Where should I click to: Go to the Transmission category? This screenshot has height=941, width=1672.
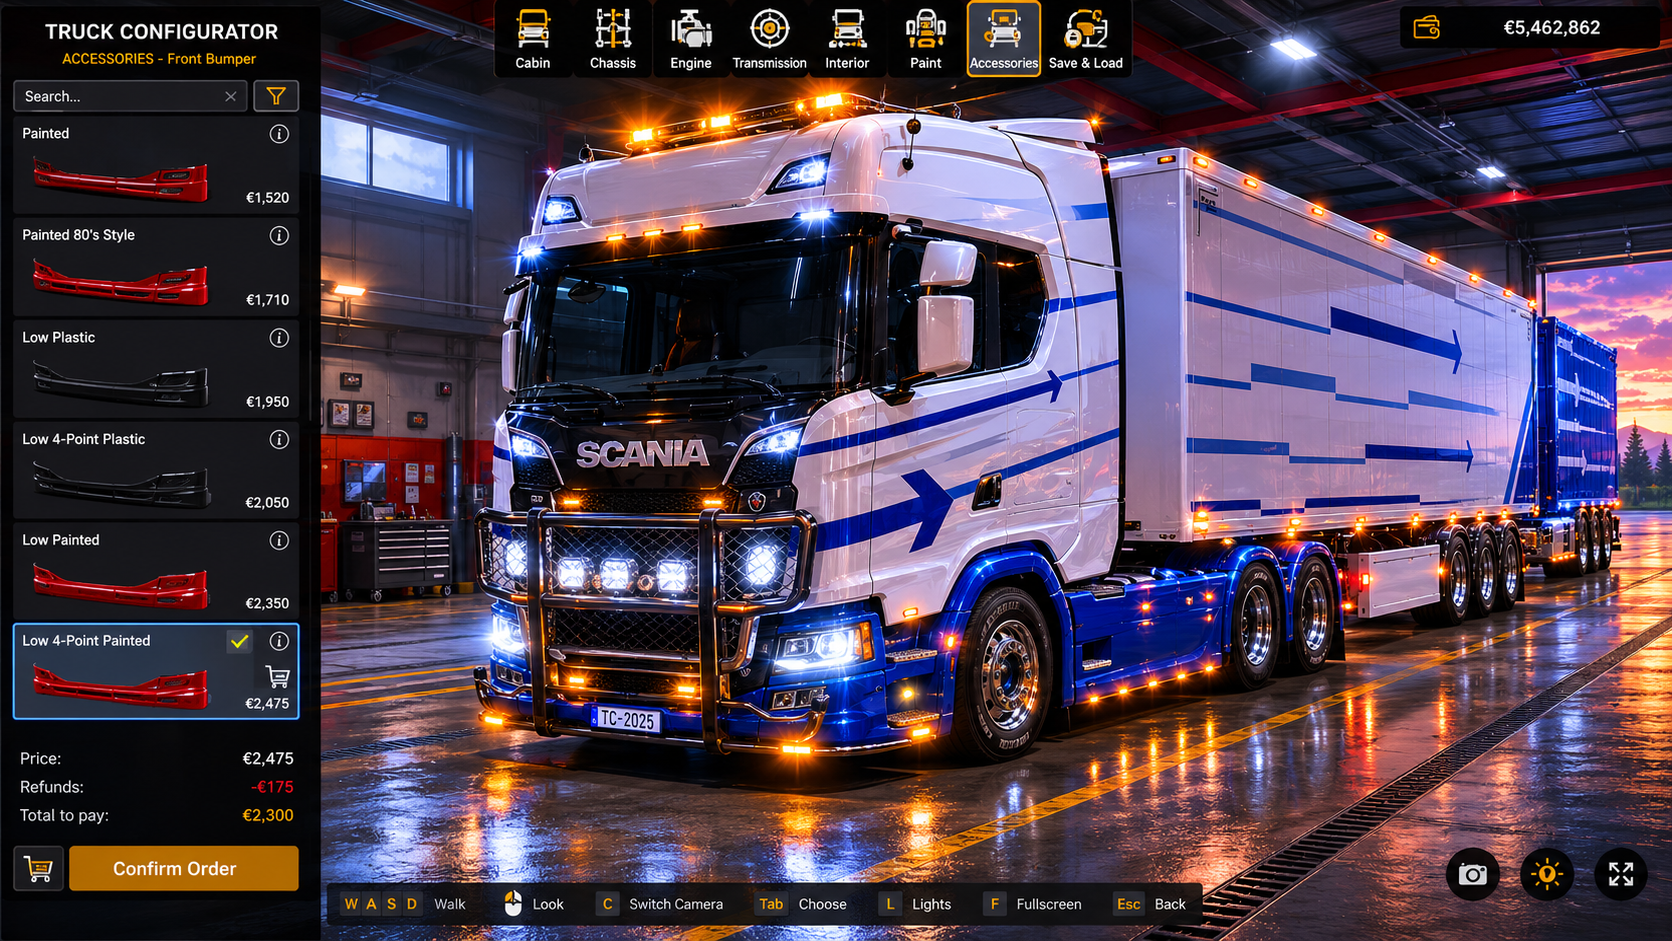[769, 39]
